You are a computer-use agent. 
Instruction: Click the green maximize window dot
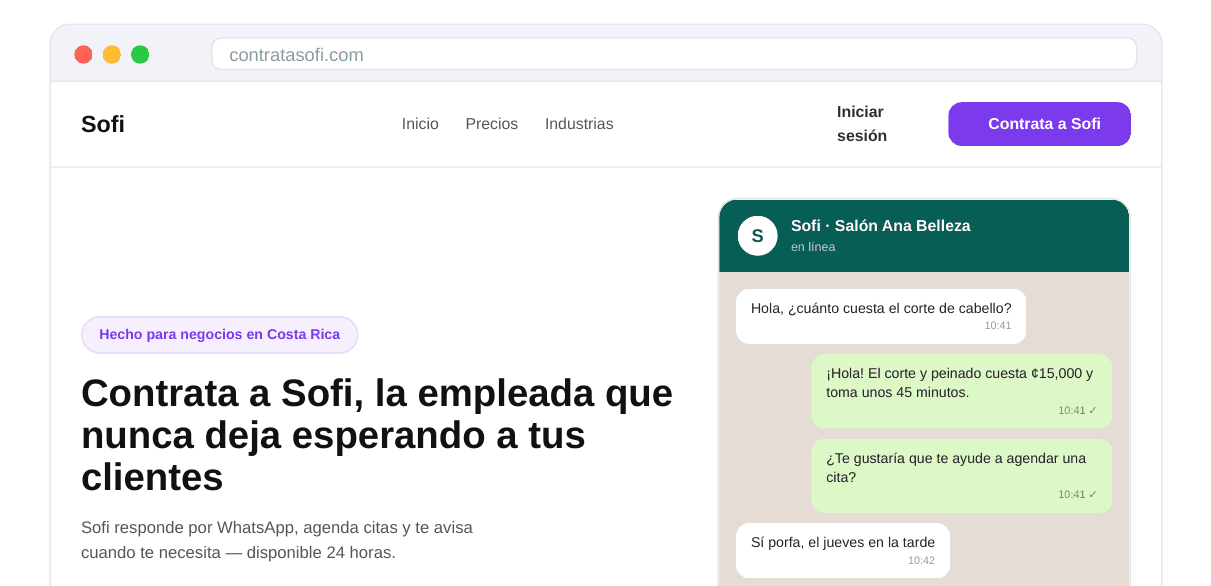click(x=140, y=54)
